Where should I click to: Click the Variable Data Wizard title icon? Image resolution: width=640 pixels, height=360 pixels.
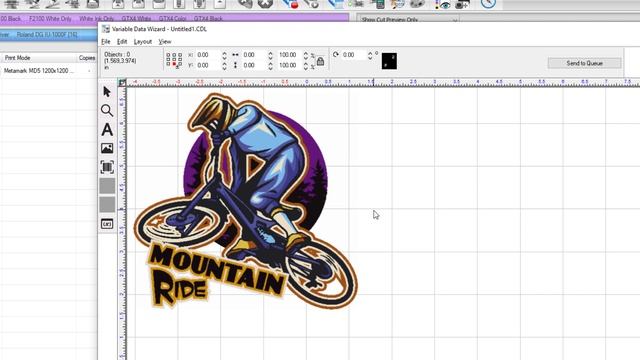click(106, 29)
